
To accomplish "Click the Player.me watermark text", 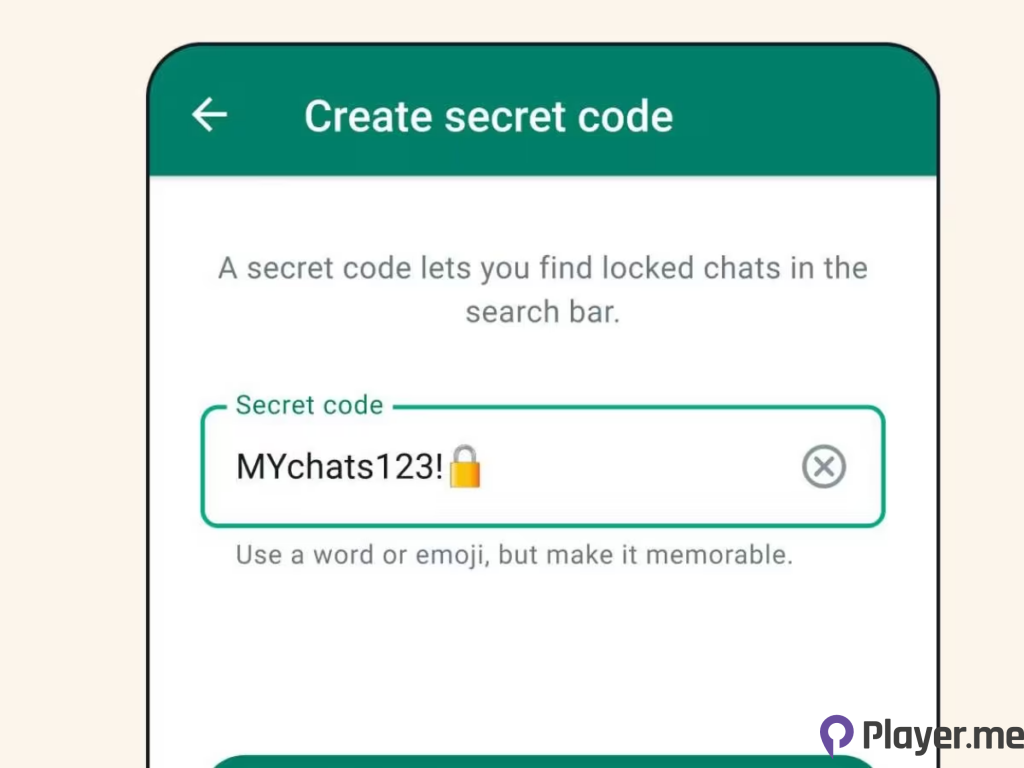I will click(943, 735).
